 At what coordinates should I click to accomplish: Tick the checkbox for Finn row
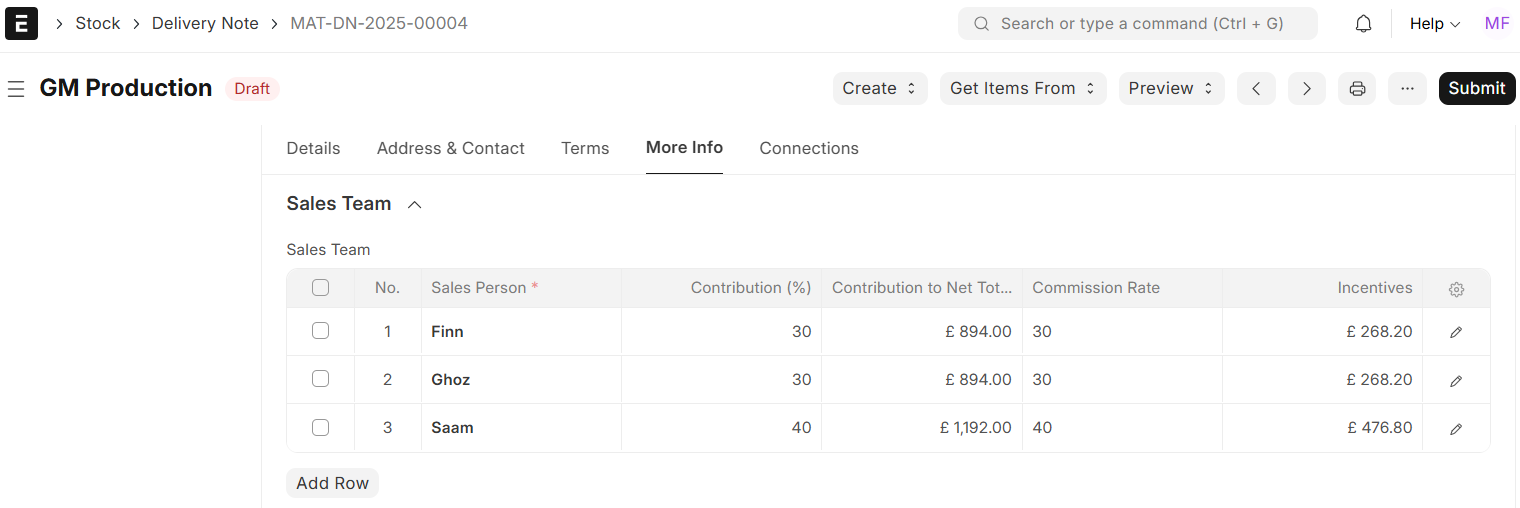click(x=320, y=331)
